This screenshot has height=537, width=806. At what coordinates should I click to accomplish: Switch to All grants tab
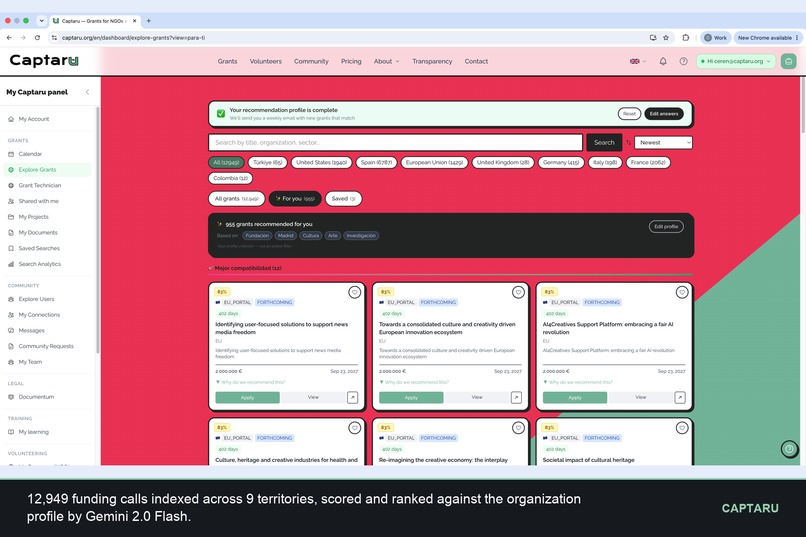click(236, 198)
